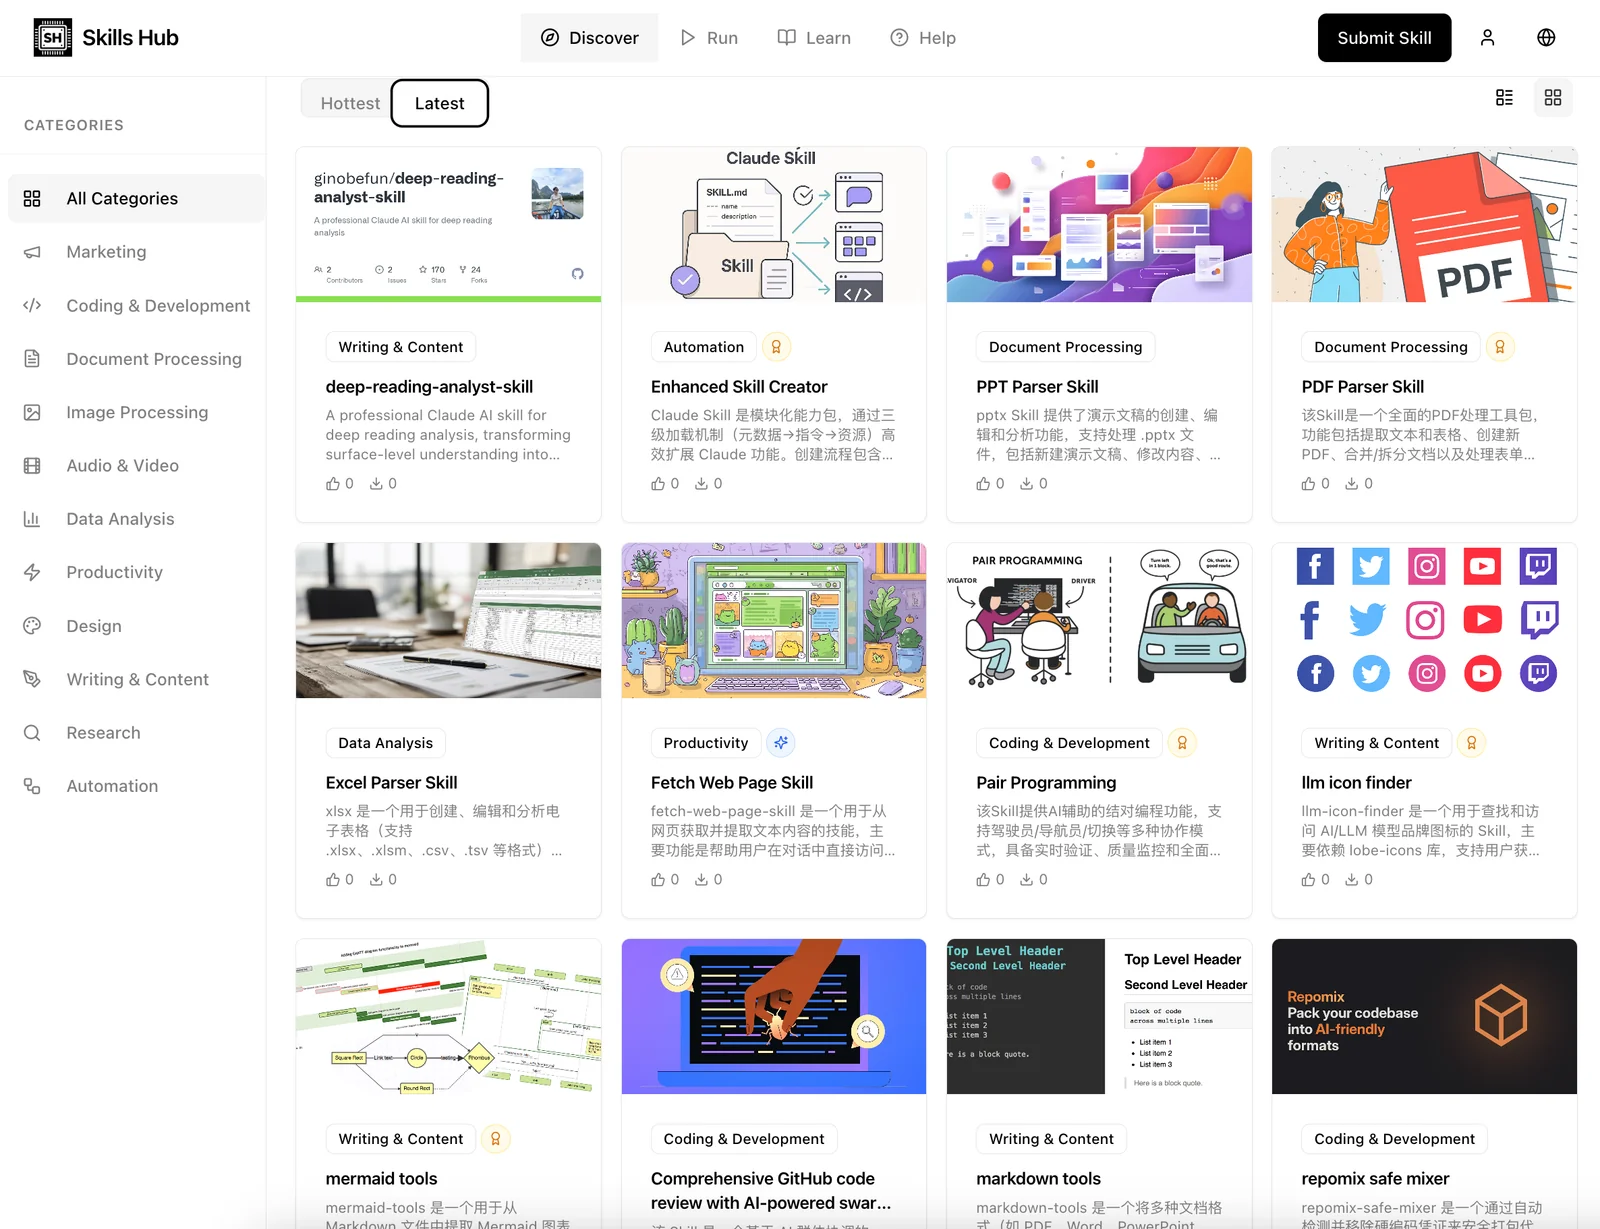The height and width of the screenshot is (1229, 1600).
Task: Click download icon on Enhanced Skill Creator
Action: point(702,484)
